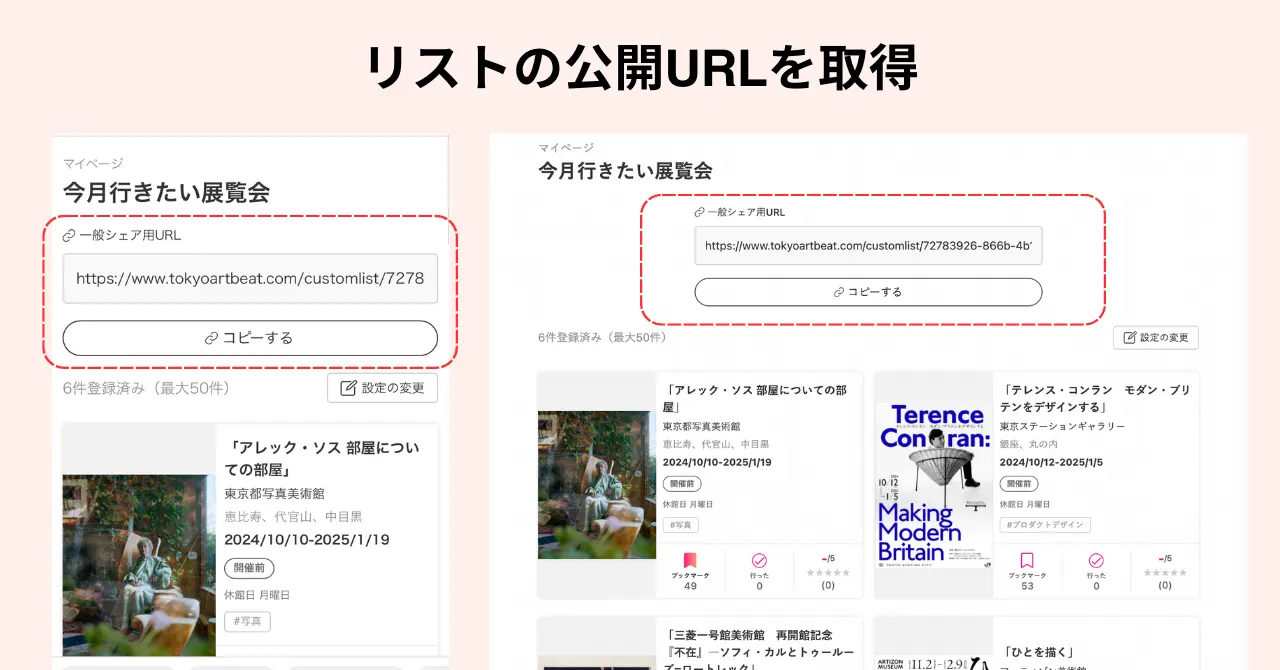Mark アレック・ソス exhibition as 行った
The width and height of the screenshot is (1280, 670).
[x=759, y=570]
